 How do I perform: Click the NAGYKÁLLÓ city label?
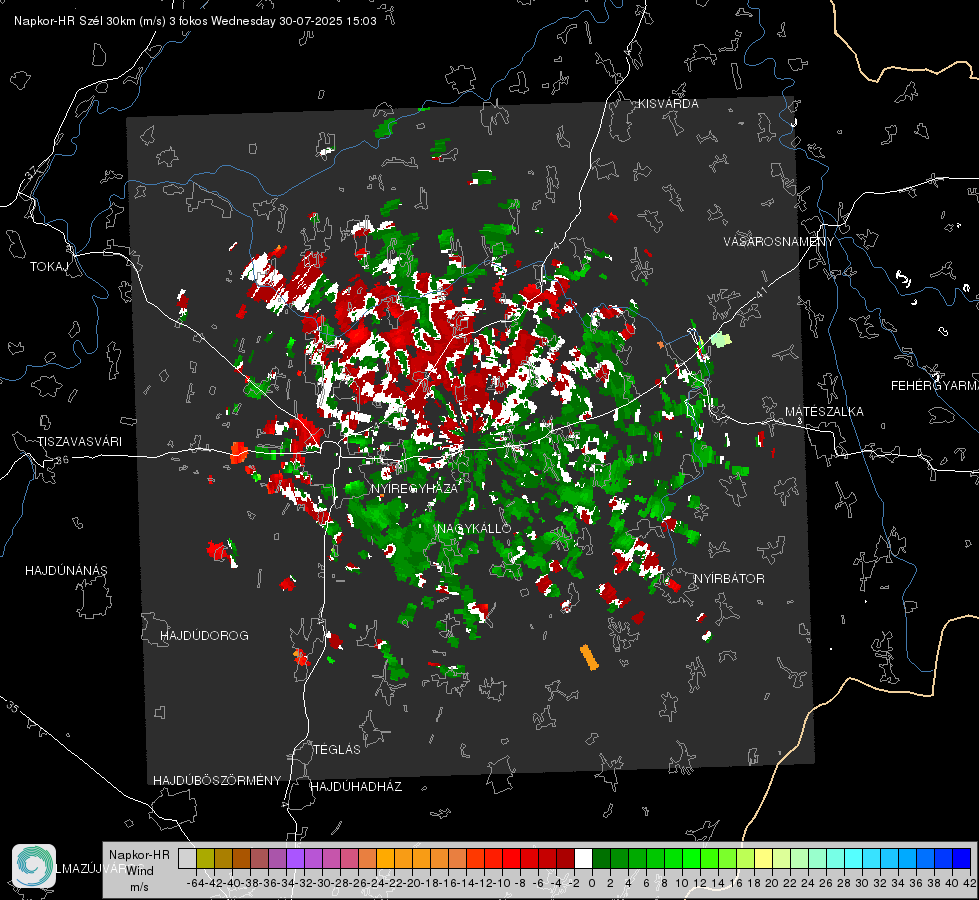(x=474, y=528)
